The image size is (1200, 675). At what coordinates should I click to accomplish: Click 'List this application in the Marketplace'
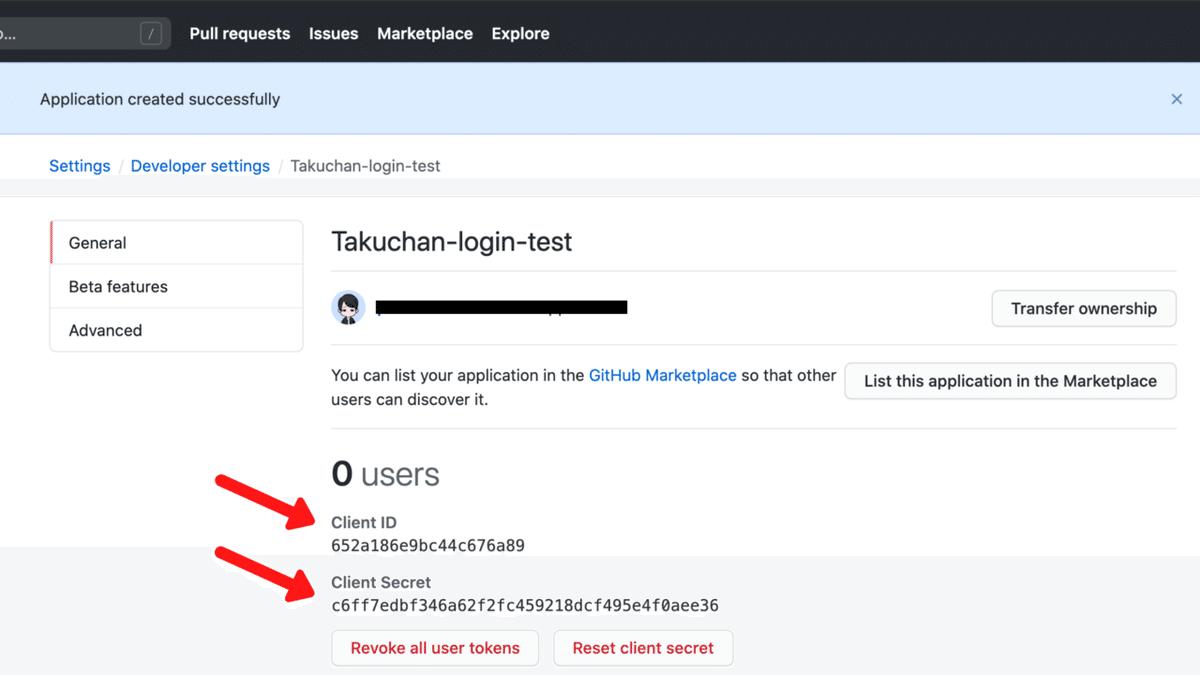[1010, 381]
